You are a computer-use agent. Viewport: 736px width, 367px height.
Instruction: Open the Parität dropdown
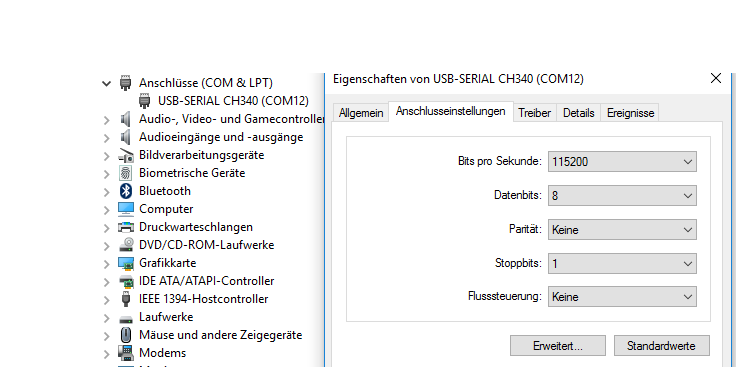pos(622,229)
